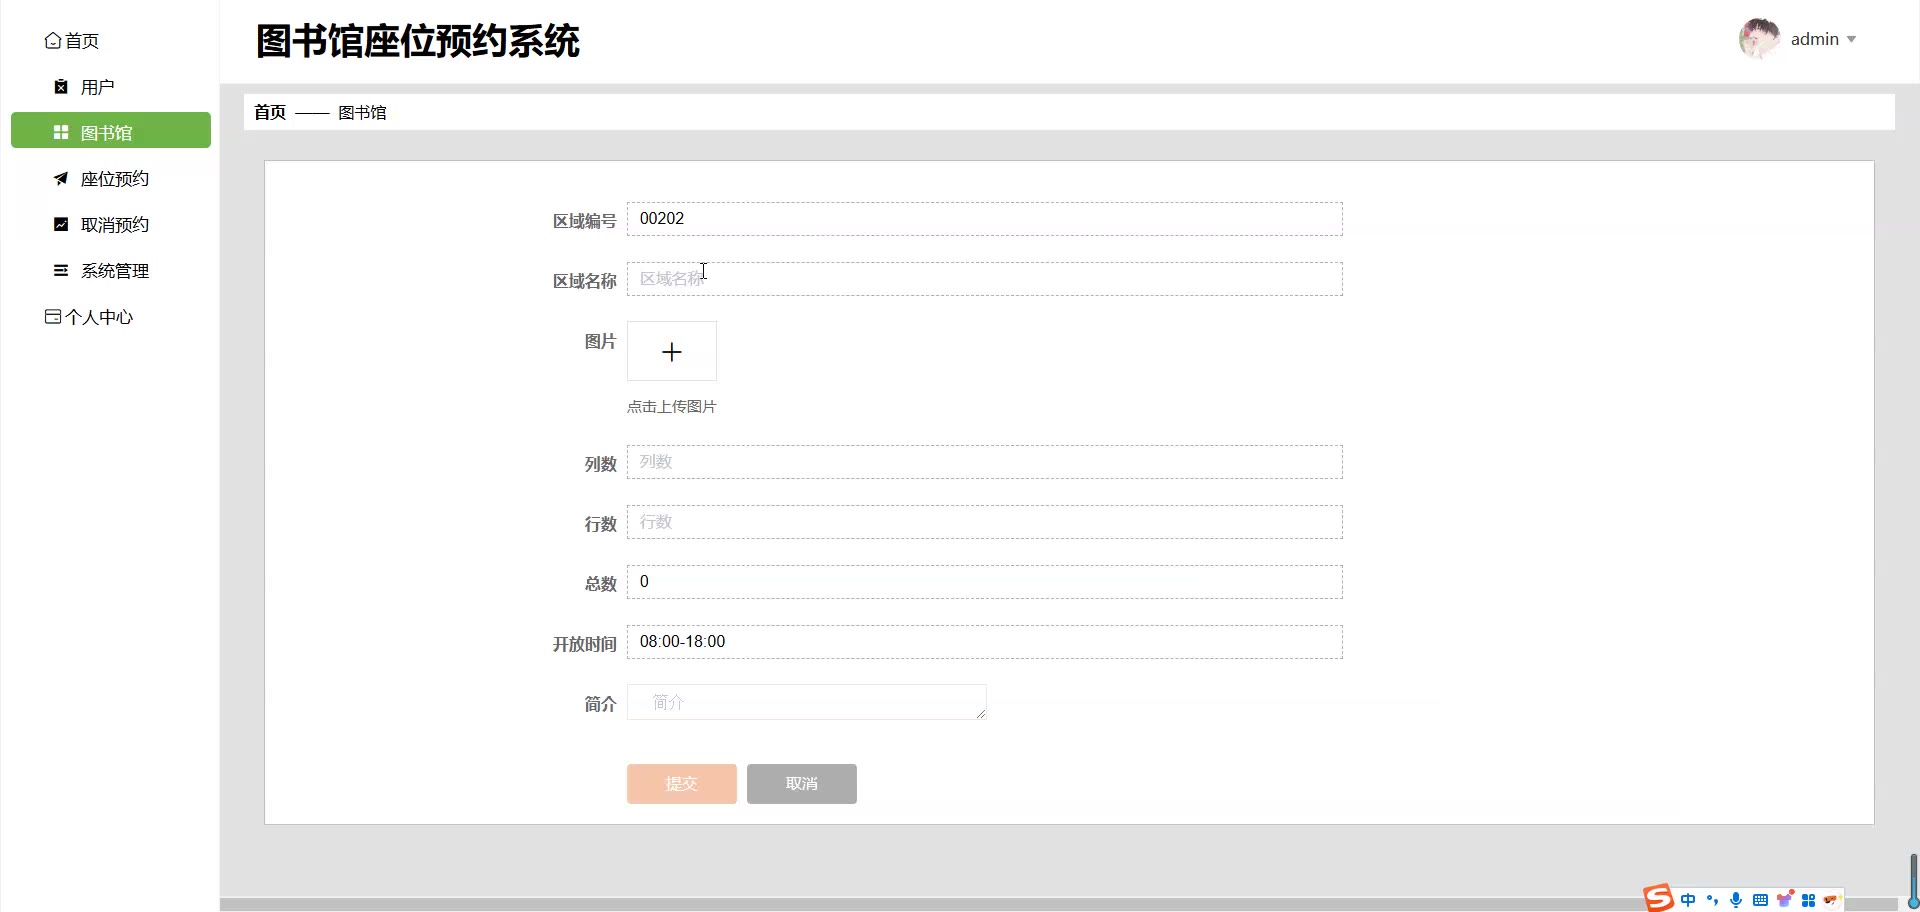Focus the empty 区域名称 input field

pos(985,279)
